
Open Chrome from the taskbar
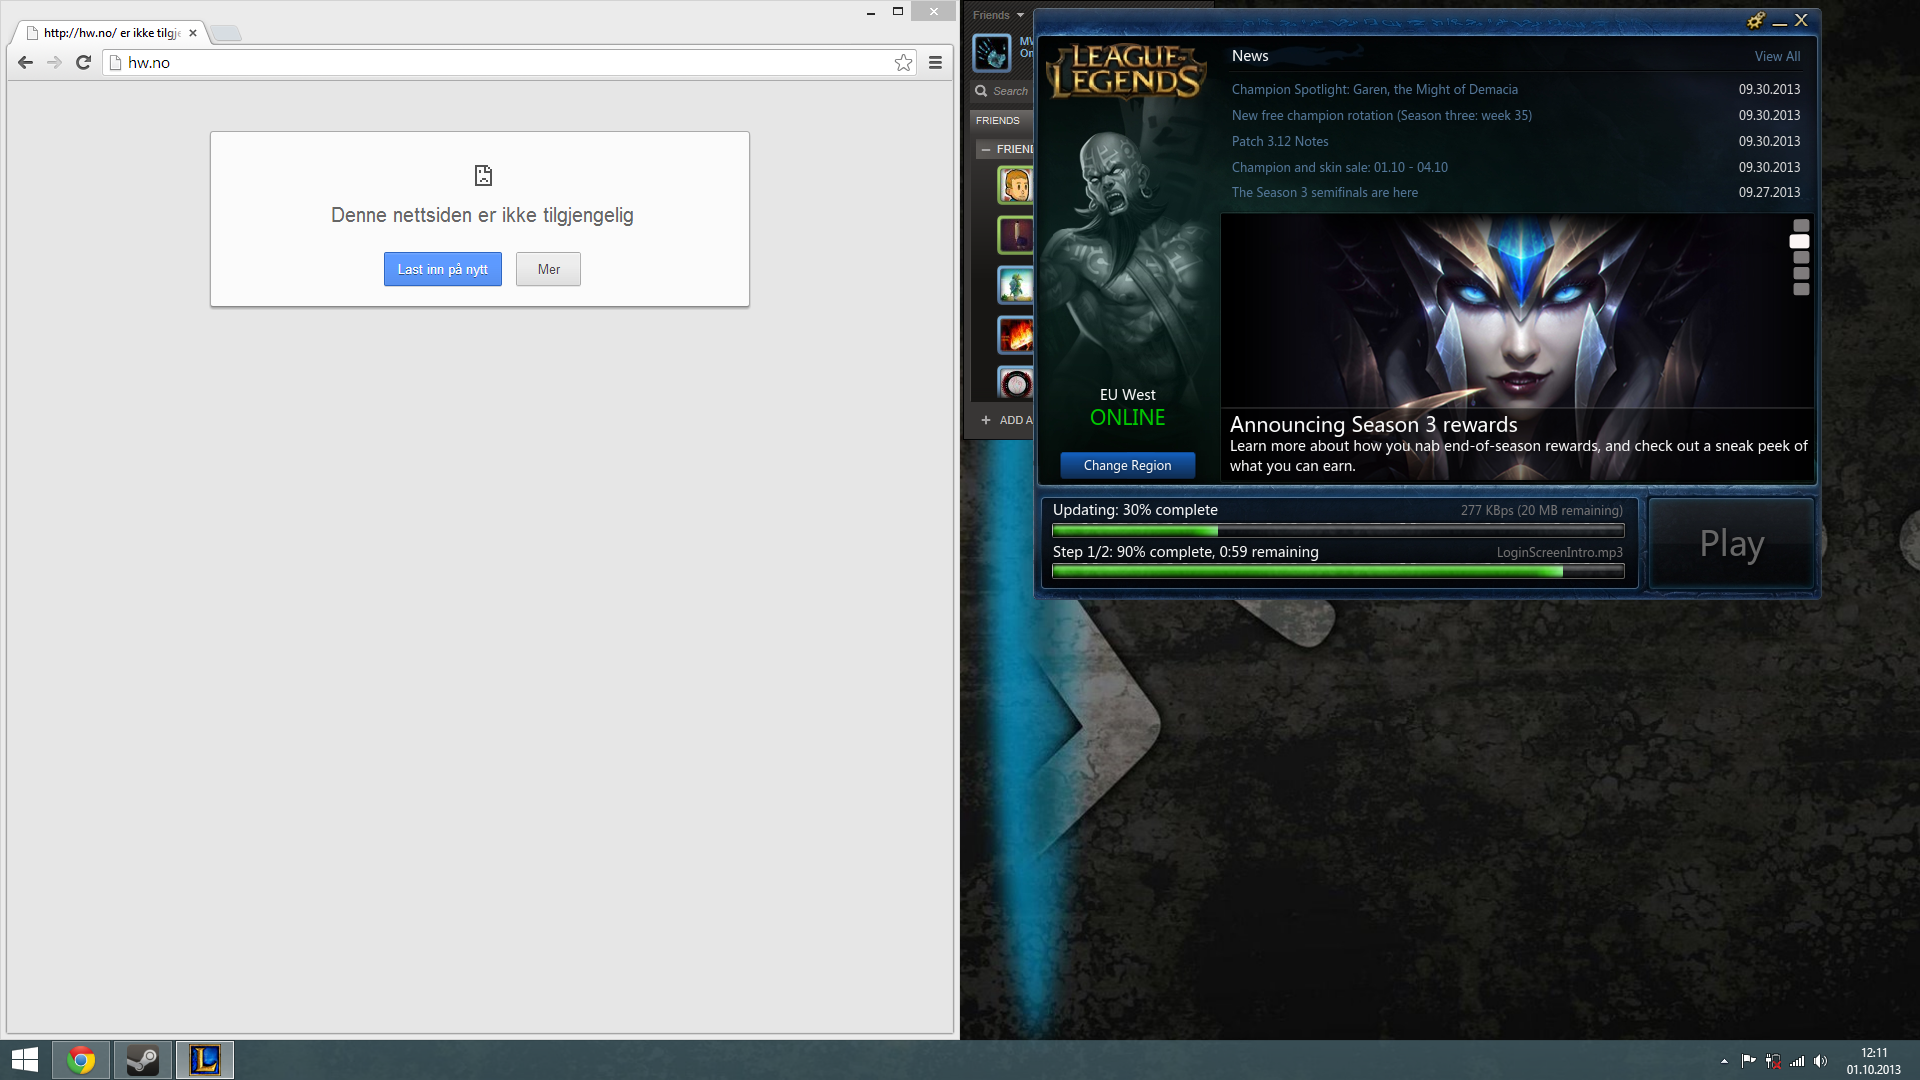coord(81,1060)
